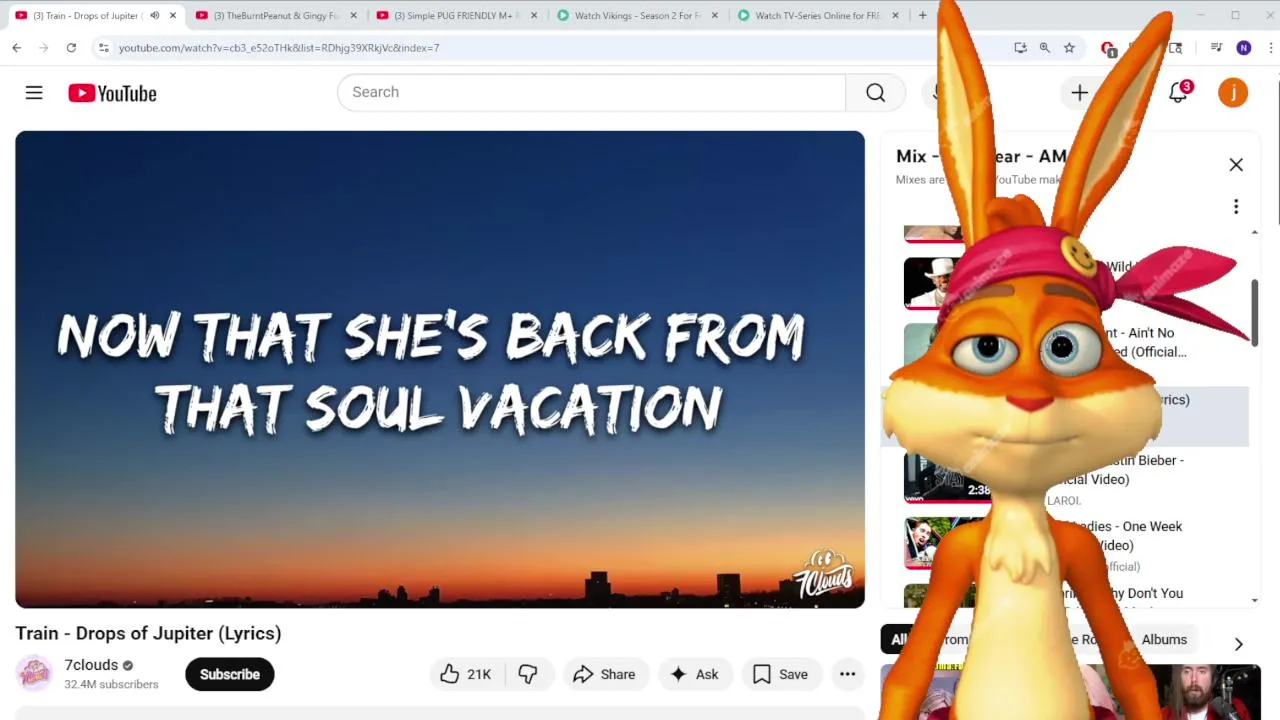The image size is (1280, 720).
Task: Open the notifications bell
Action: click(x=1178, y=93)
